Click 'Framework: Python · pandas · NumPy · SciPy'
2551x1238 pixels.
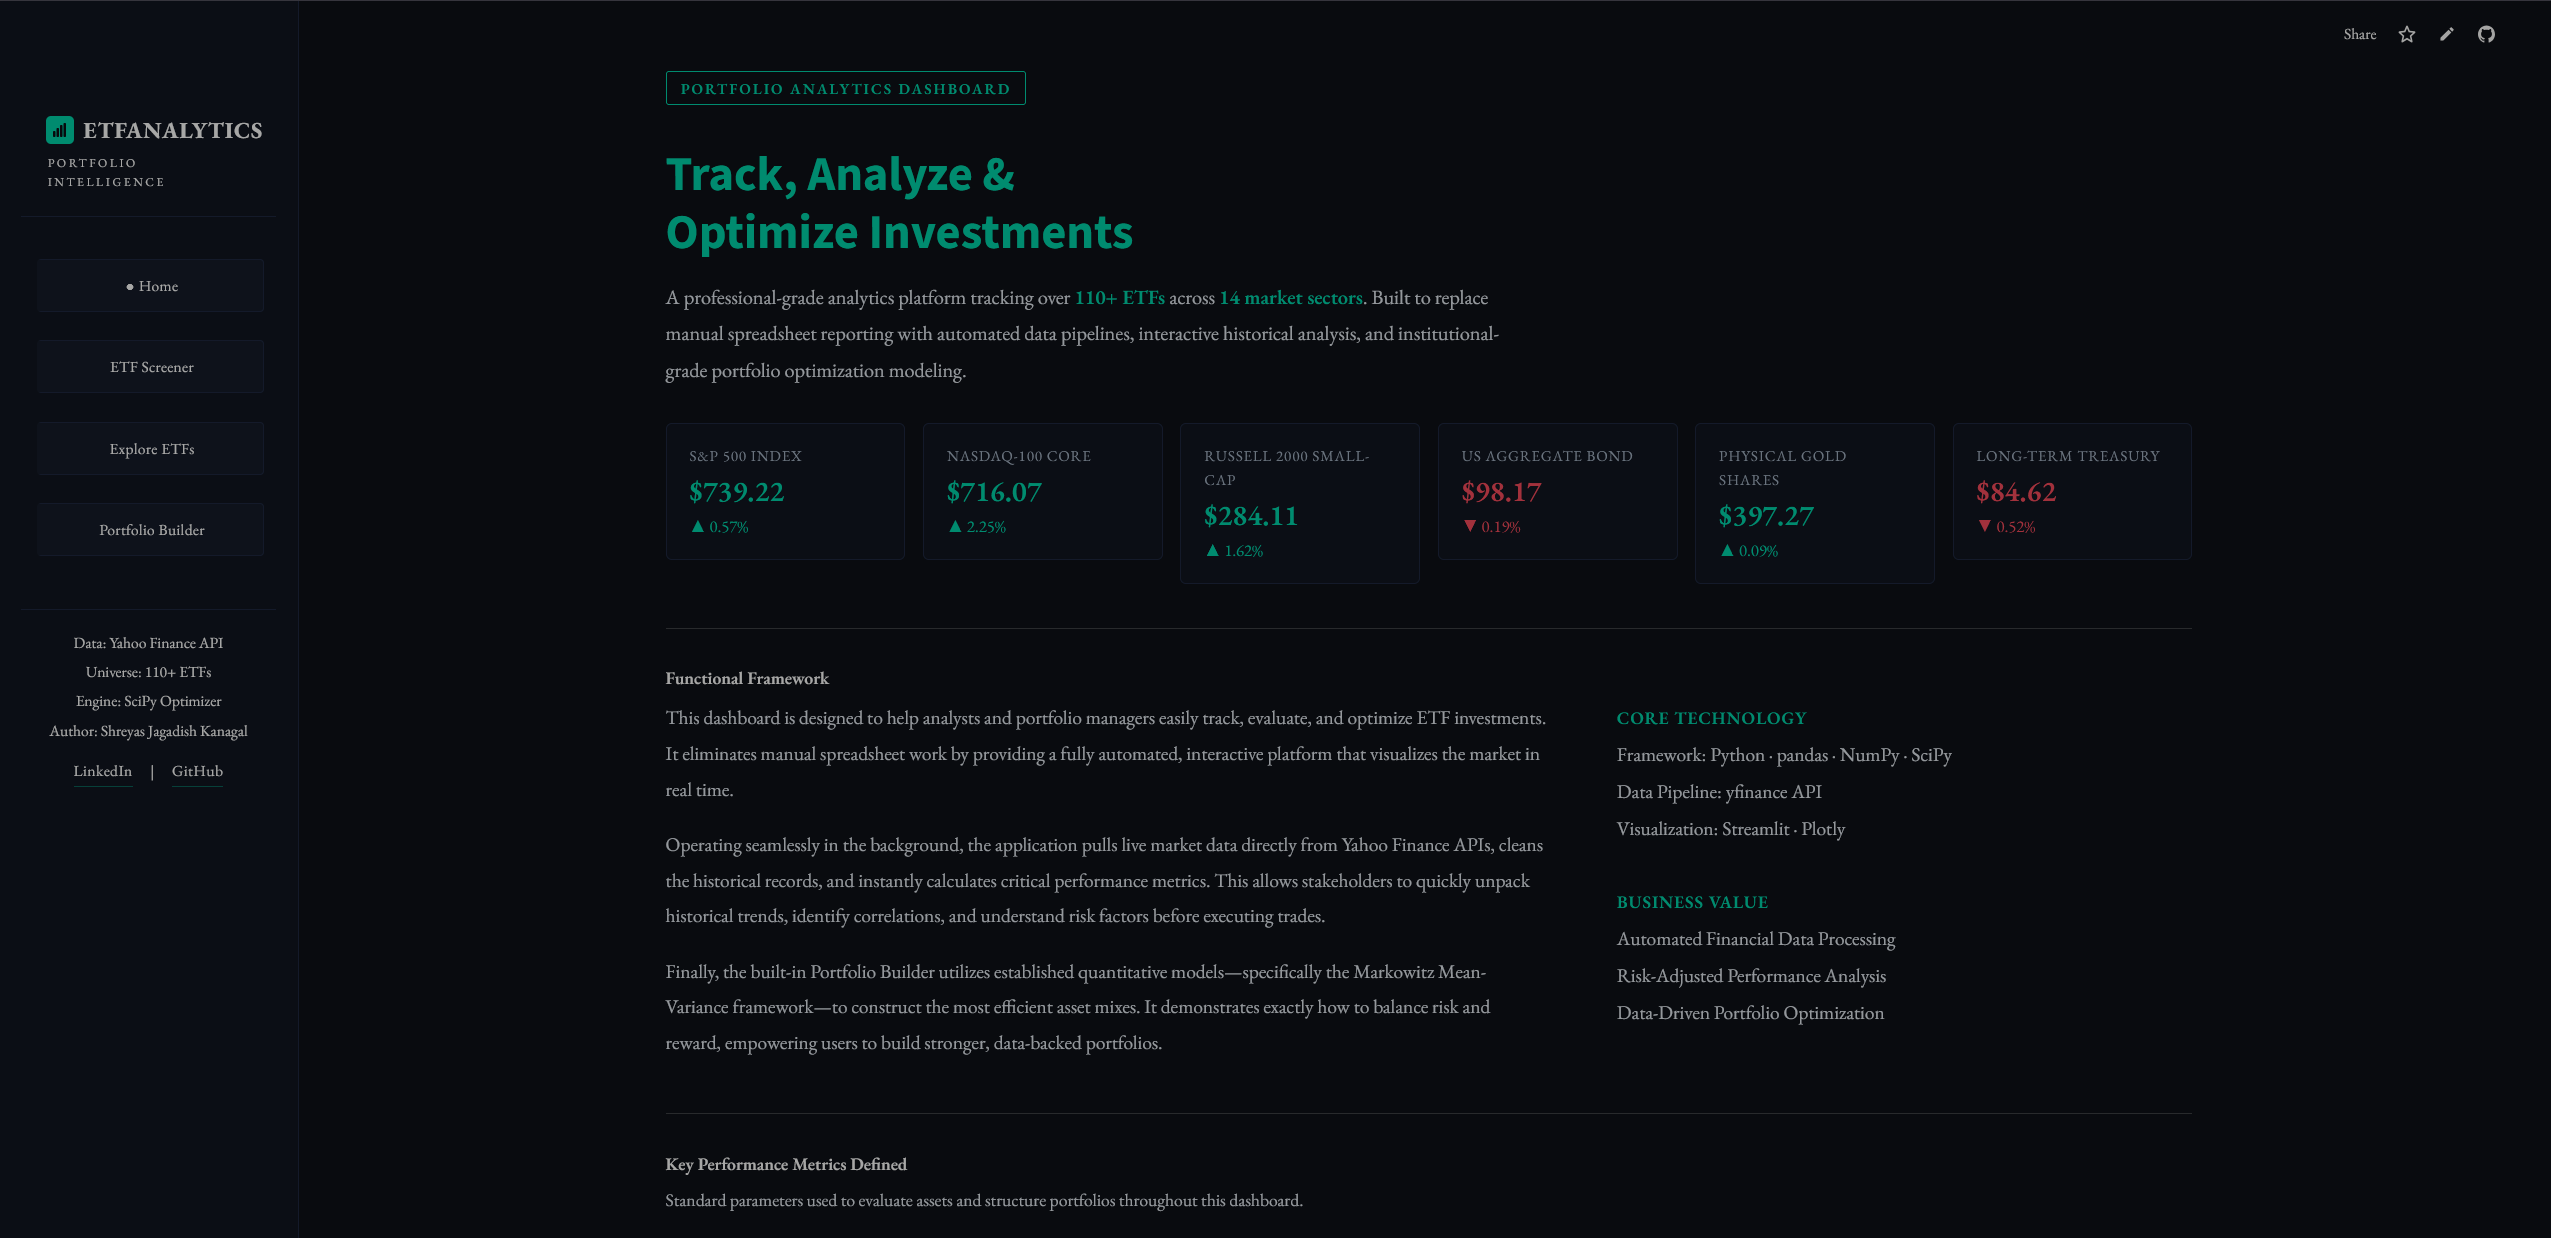(x=1783, y=755)
